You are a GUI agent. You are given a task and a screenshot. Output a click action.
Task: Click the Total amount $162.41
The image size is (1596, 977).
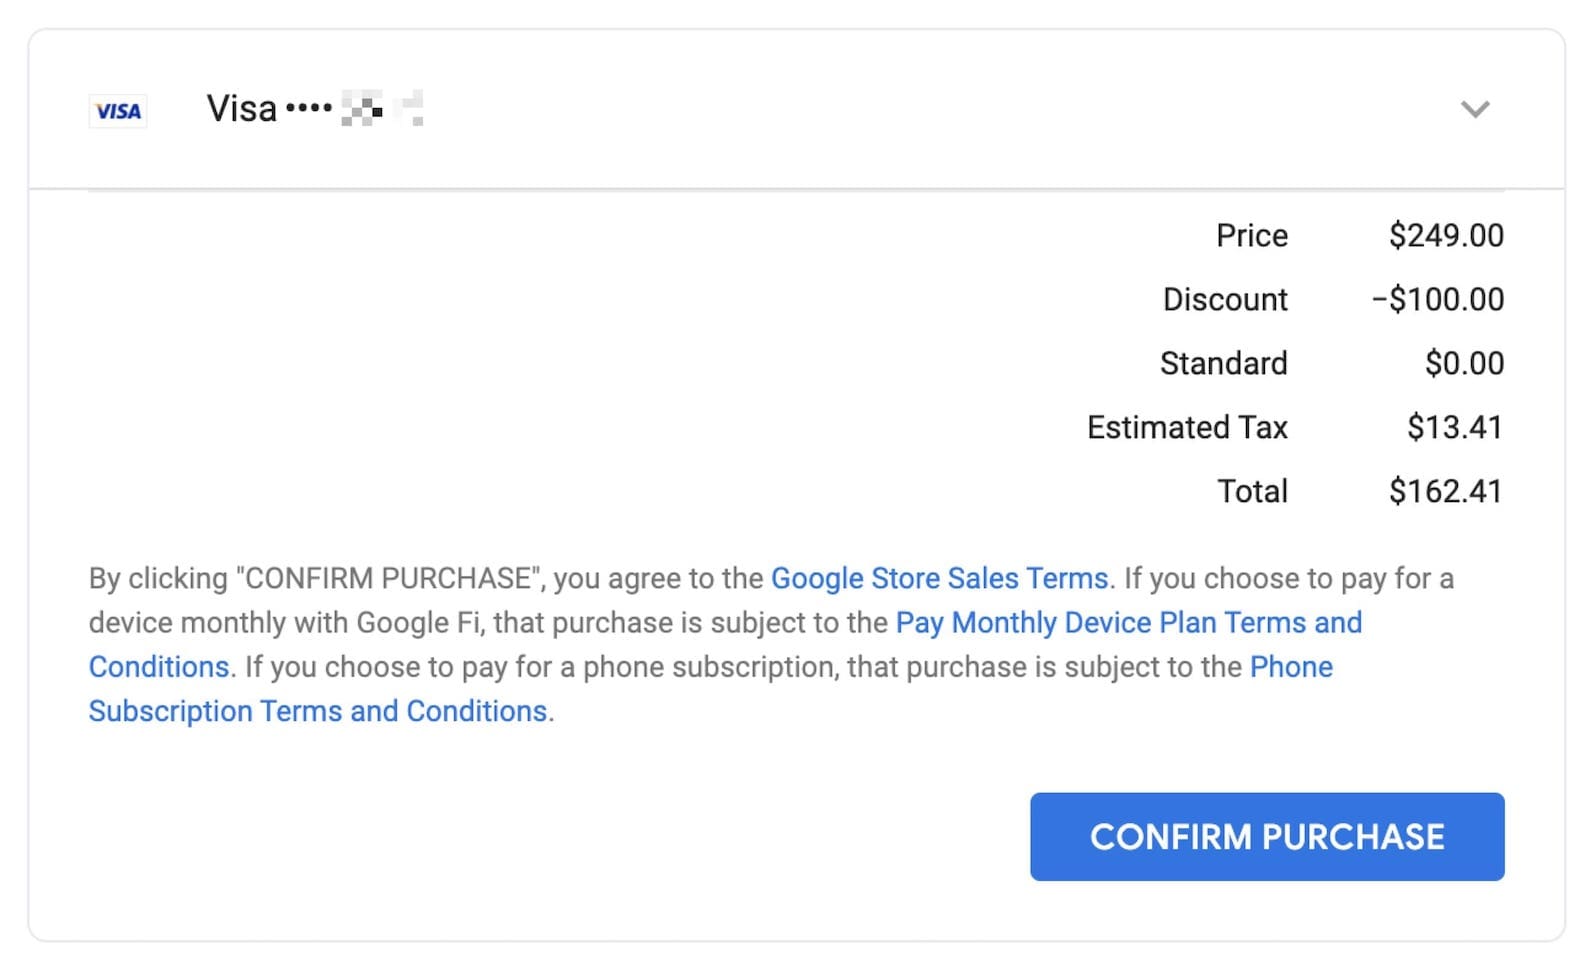pyautogui.click(x=1444, y=491)
